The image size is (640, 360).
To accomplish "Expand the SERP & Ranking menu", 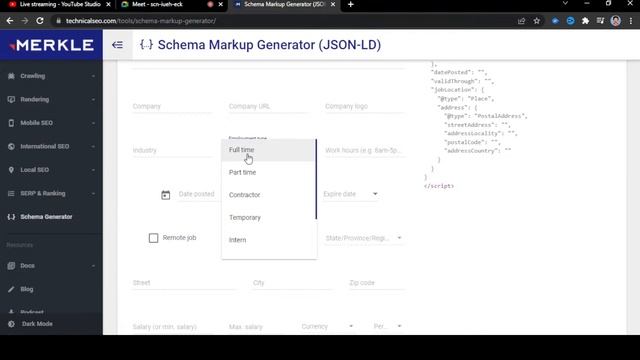I will pyautogui.click(x=93, y=193).
